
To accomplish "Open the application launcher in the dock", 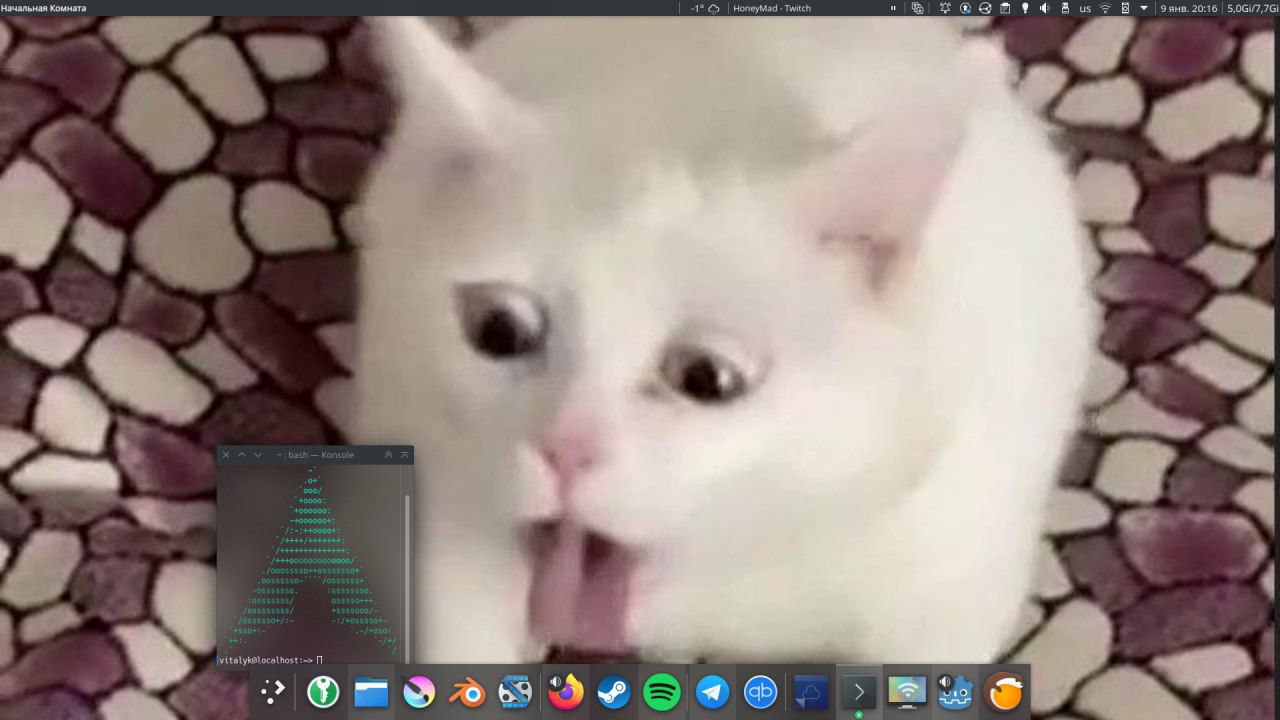I will tap(273, 691).
